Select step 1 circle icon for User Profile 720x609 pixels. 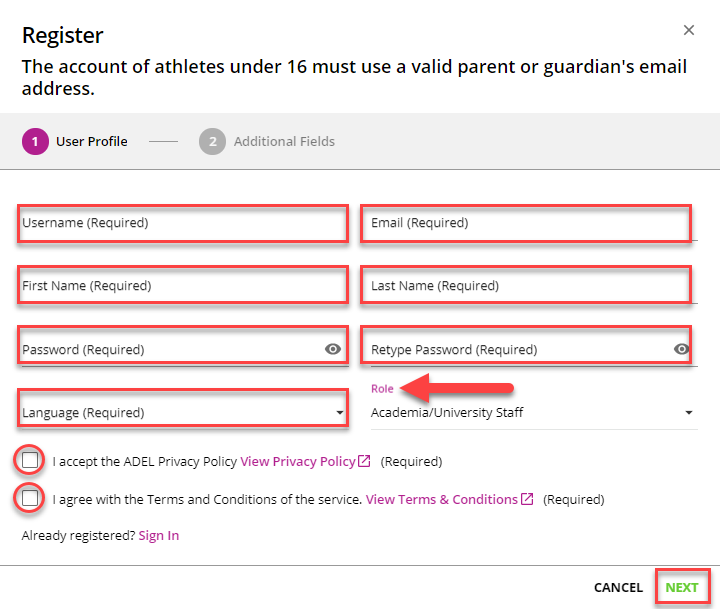(x=35, y=141)
